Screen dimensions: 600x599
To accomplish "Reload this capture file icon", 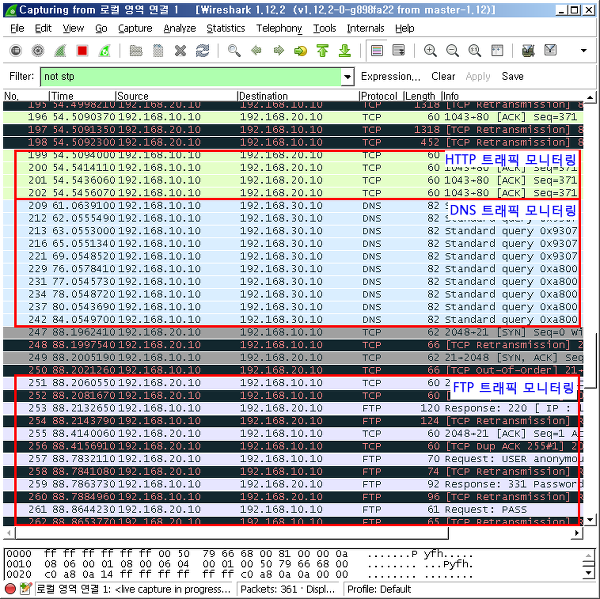I will [x=202, y=51].
